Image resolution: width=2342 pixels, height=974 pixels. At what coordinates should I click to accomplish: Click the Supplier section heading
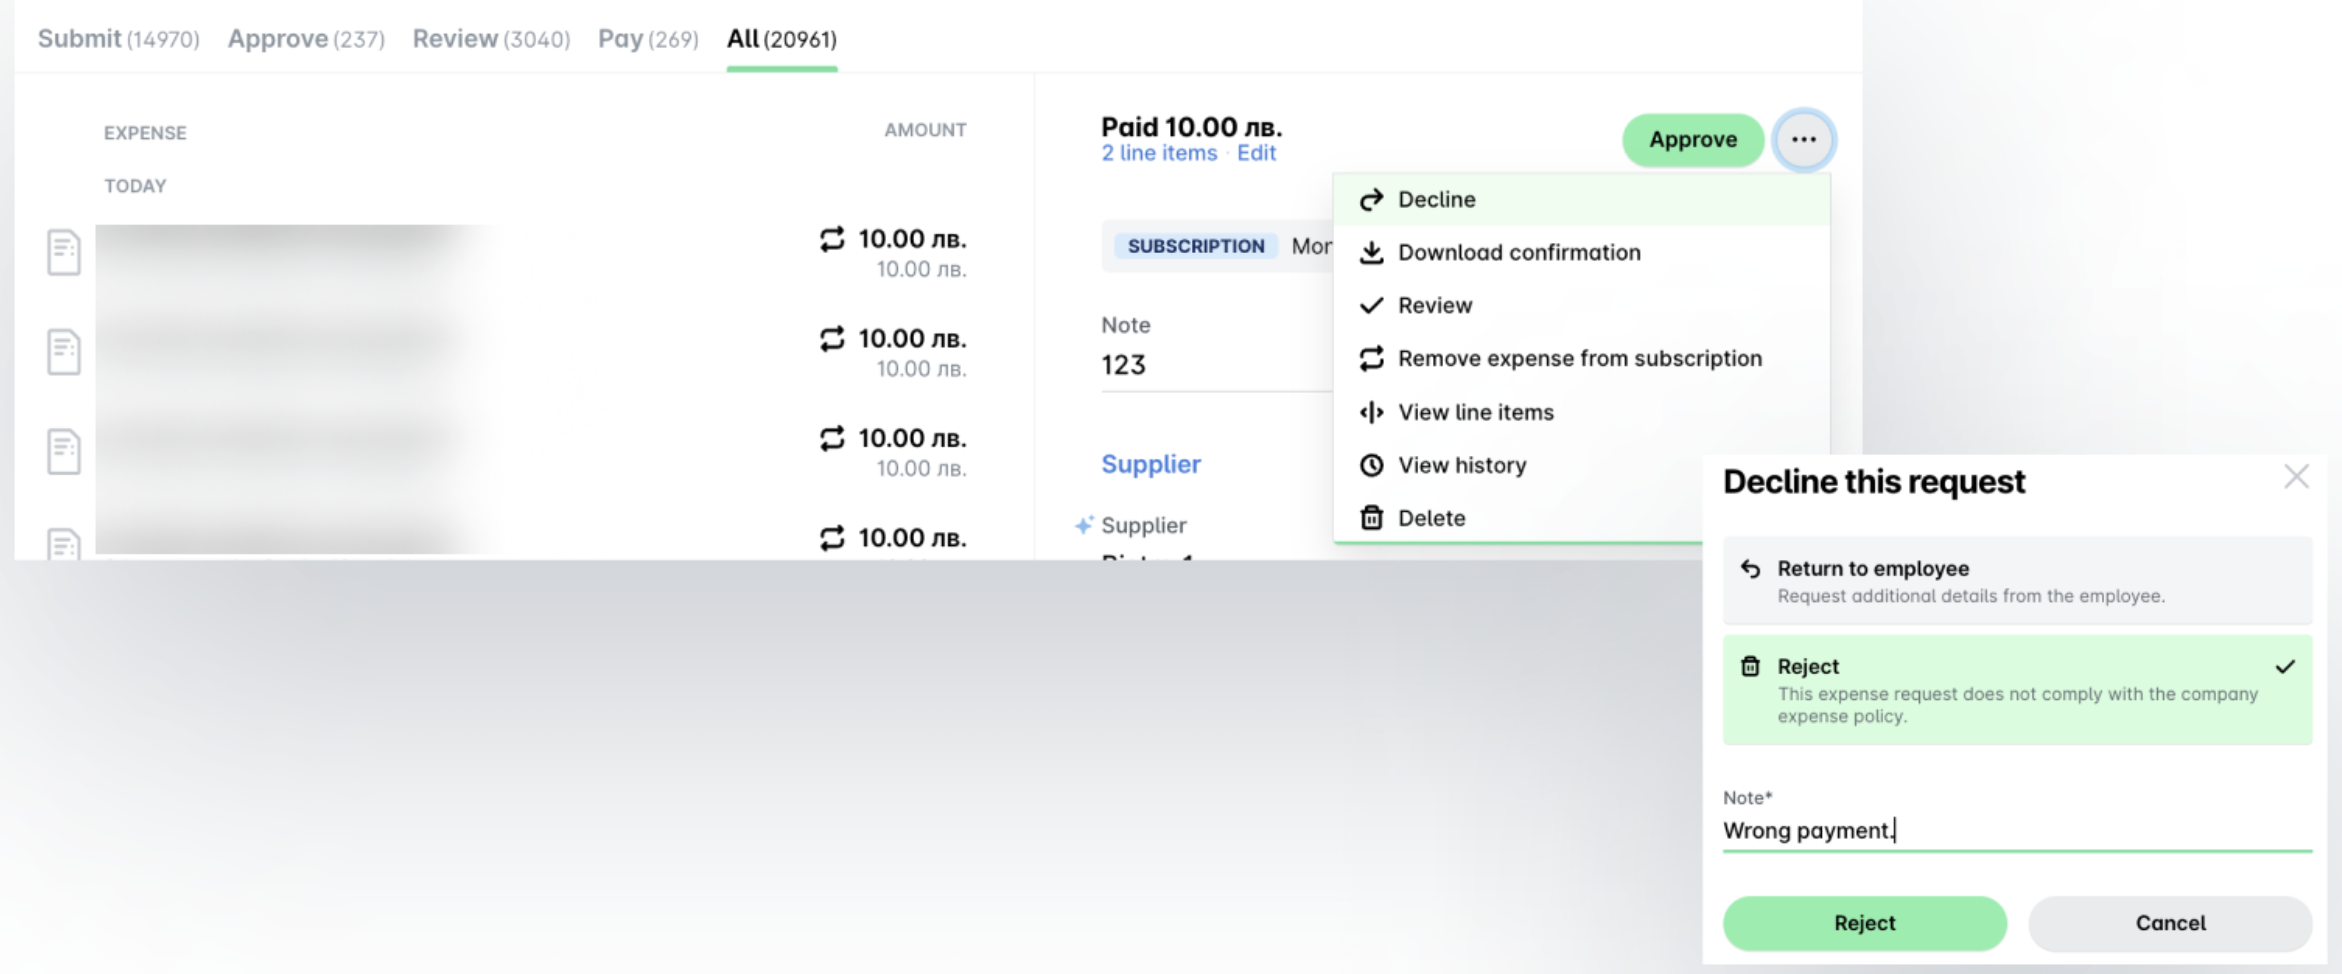coord(1151,464)
